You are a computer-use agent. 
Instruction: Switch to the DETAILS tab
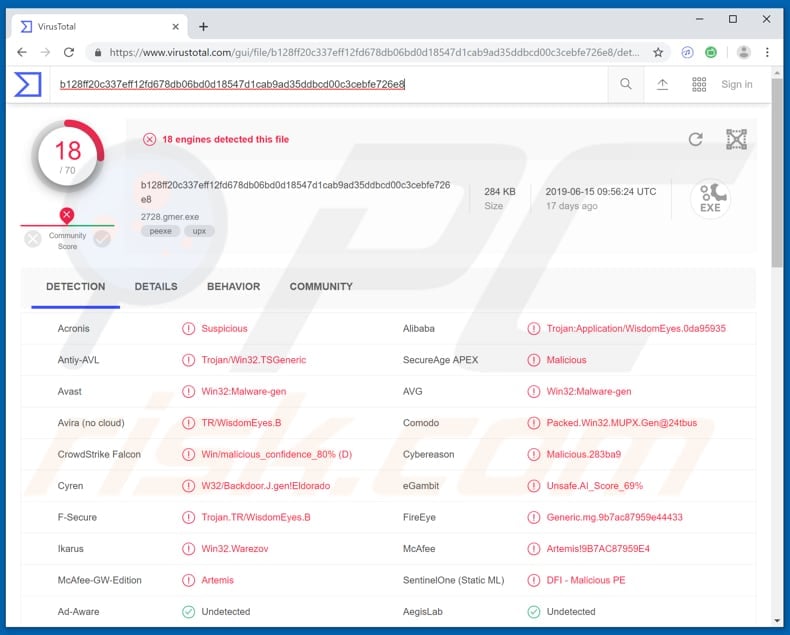tap(156, 287)
